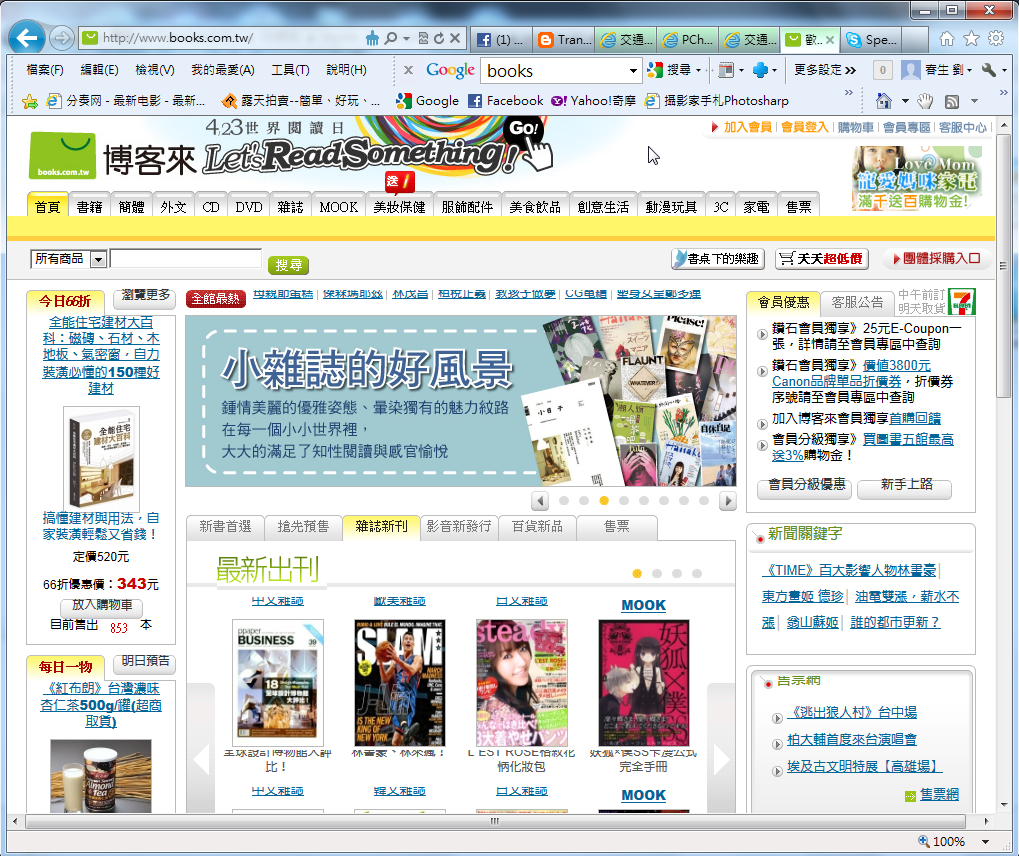Open the 東方書姬 德珍 keyword link
Image resolution: width=1019 pixels, height=856 pixels.
point(802,596)
